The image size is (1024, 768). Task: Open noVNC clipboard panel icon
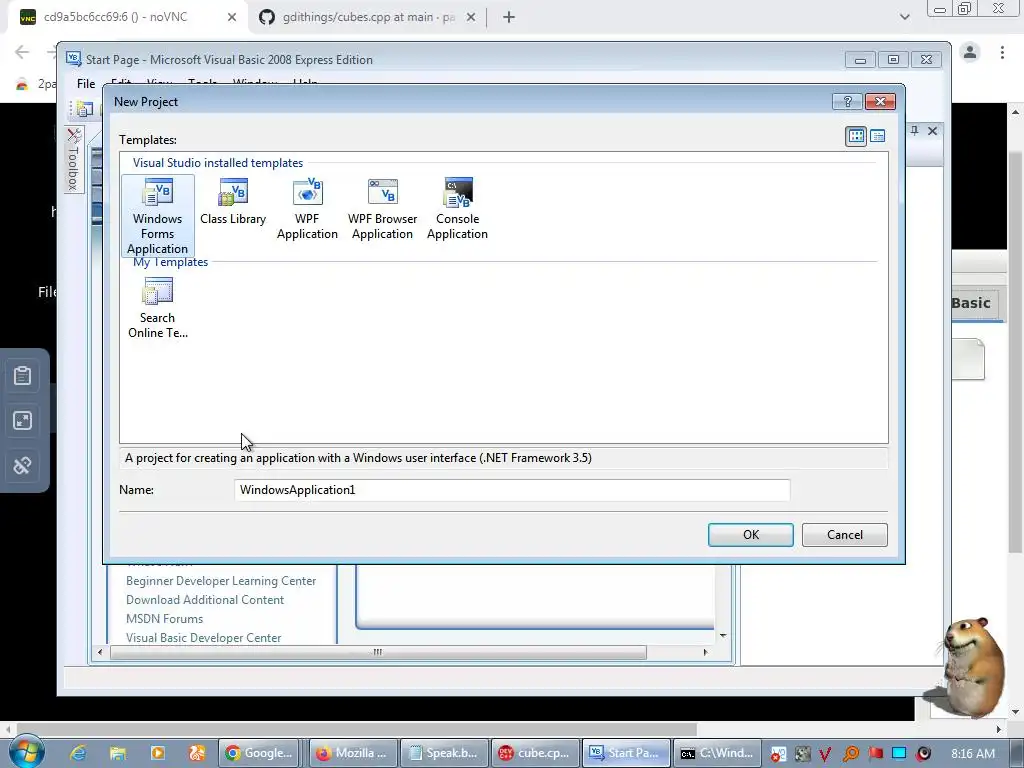click(22, 376)
